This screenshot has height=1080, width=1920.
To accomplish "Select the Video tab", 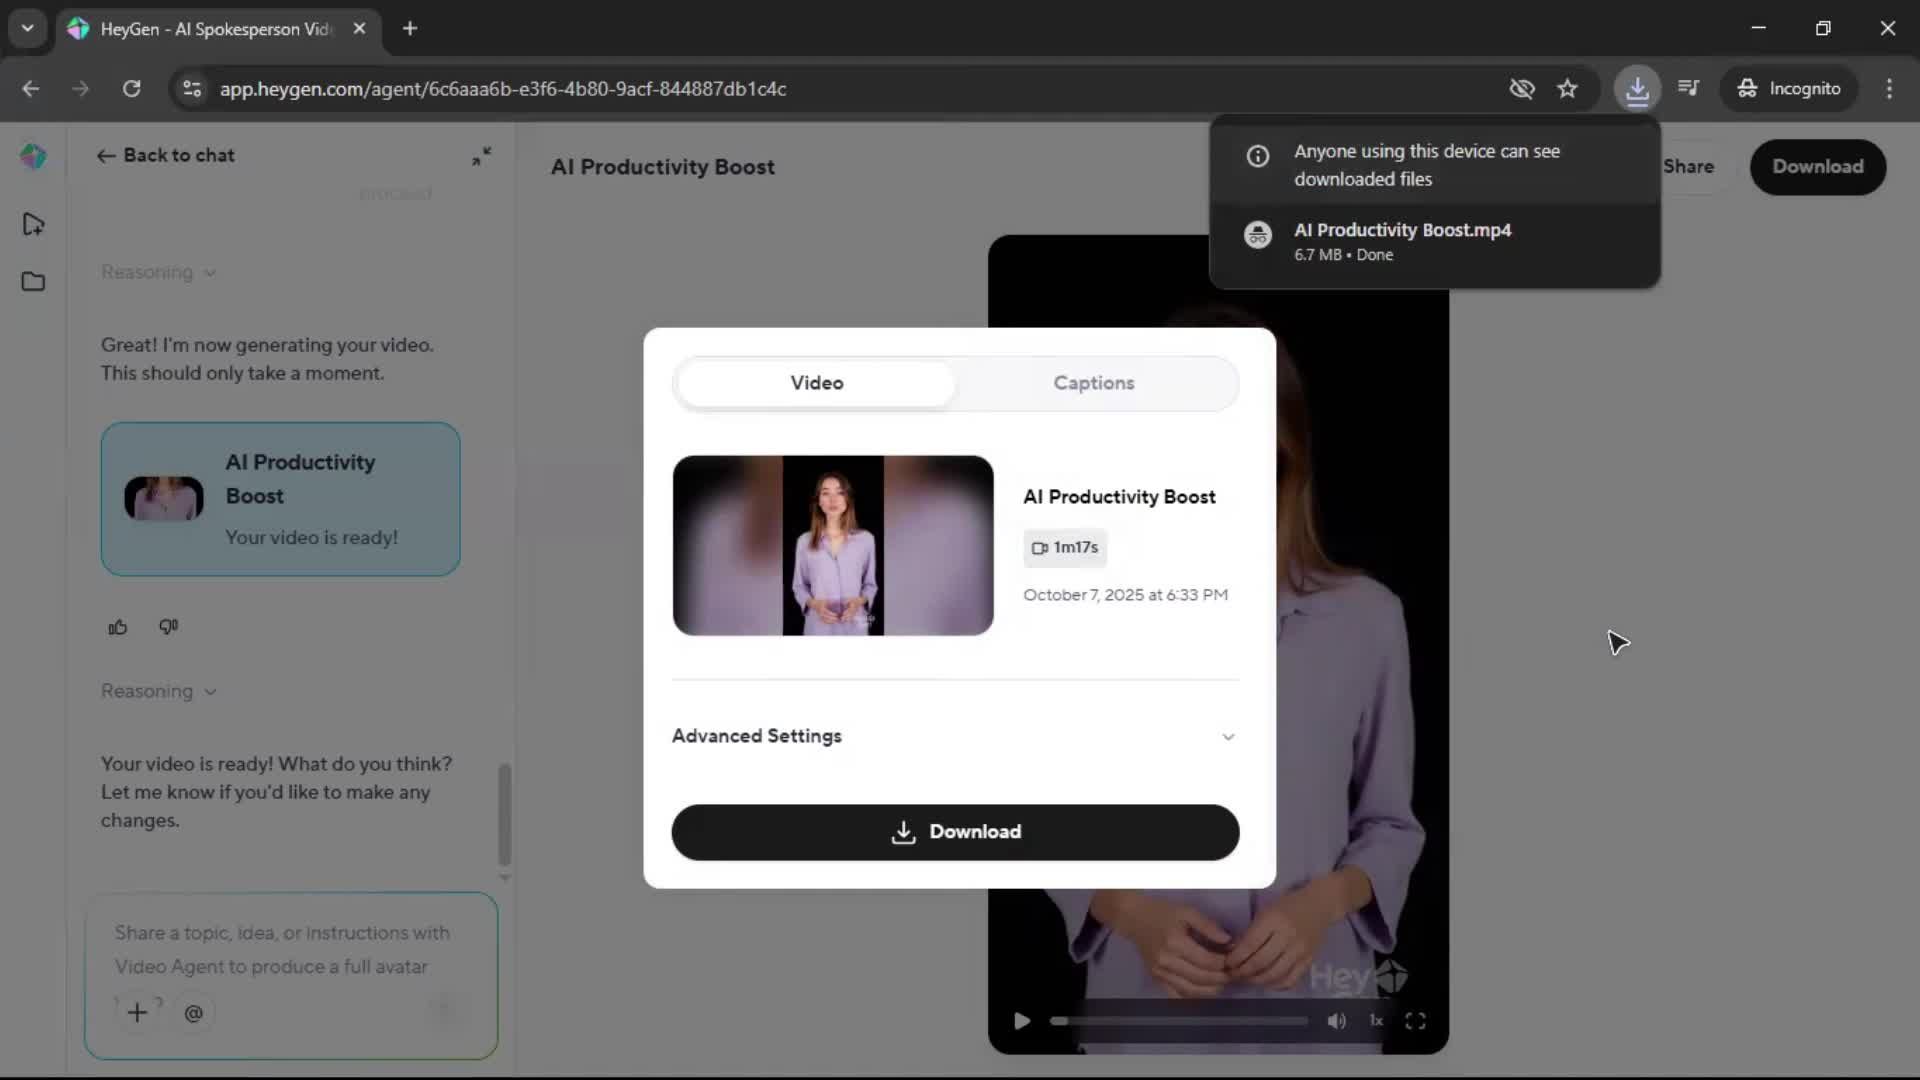I will [816, 383].
